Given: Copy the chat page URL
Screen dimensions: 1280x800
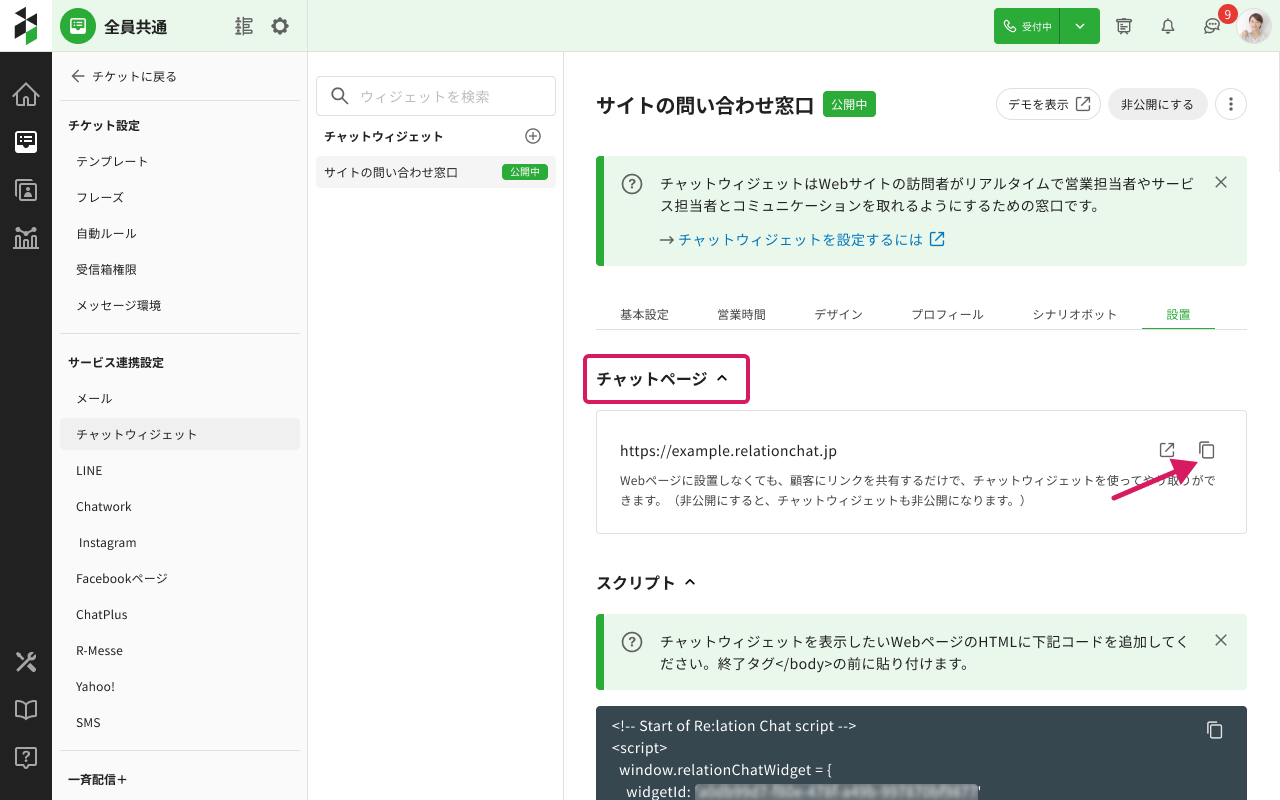Looking at the screenshot, I should coord(1207,450).
